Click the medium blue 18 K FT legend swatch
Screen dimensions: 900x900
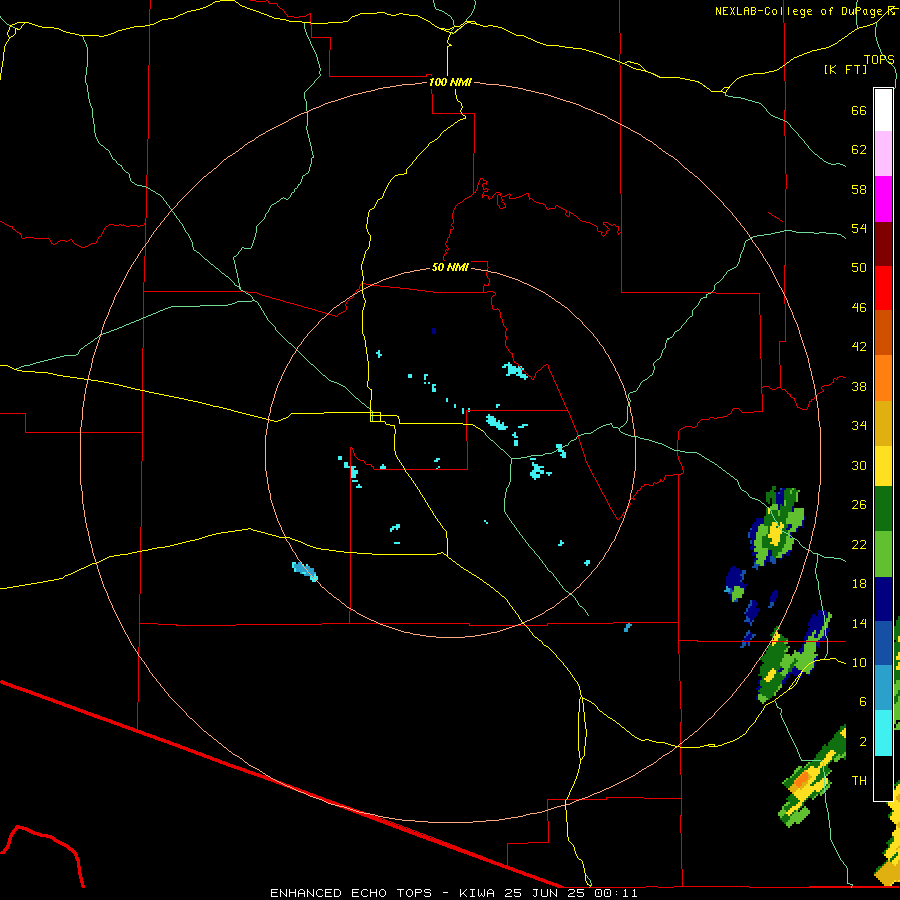883,642
